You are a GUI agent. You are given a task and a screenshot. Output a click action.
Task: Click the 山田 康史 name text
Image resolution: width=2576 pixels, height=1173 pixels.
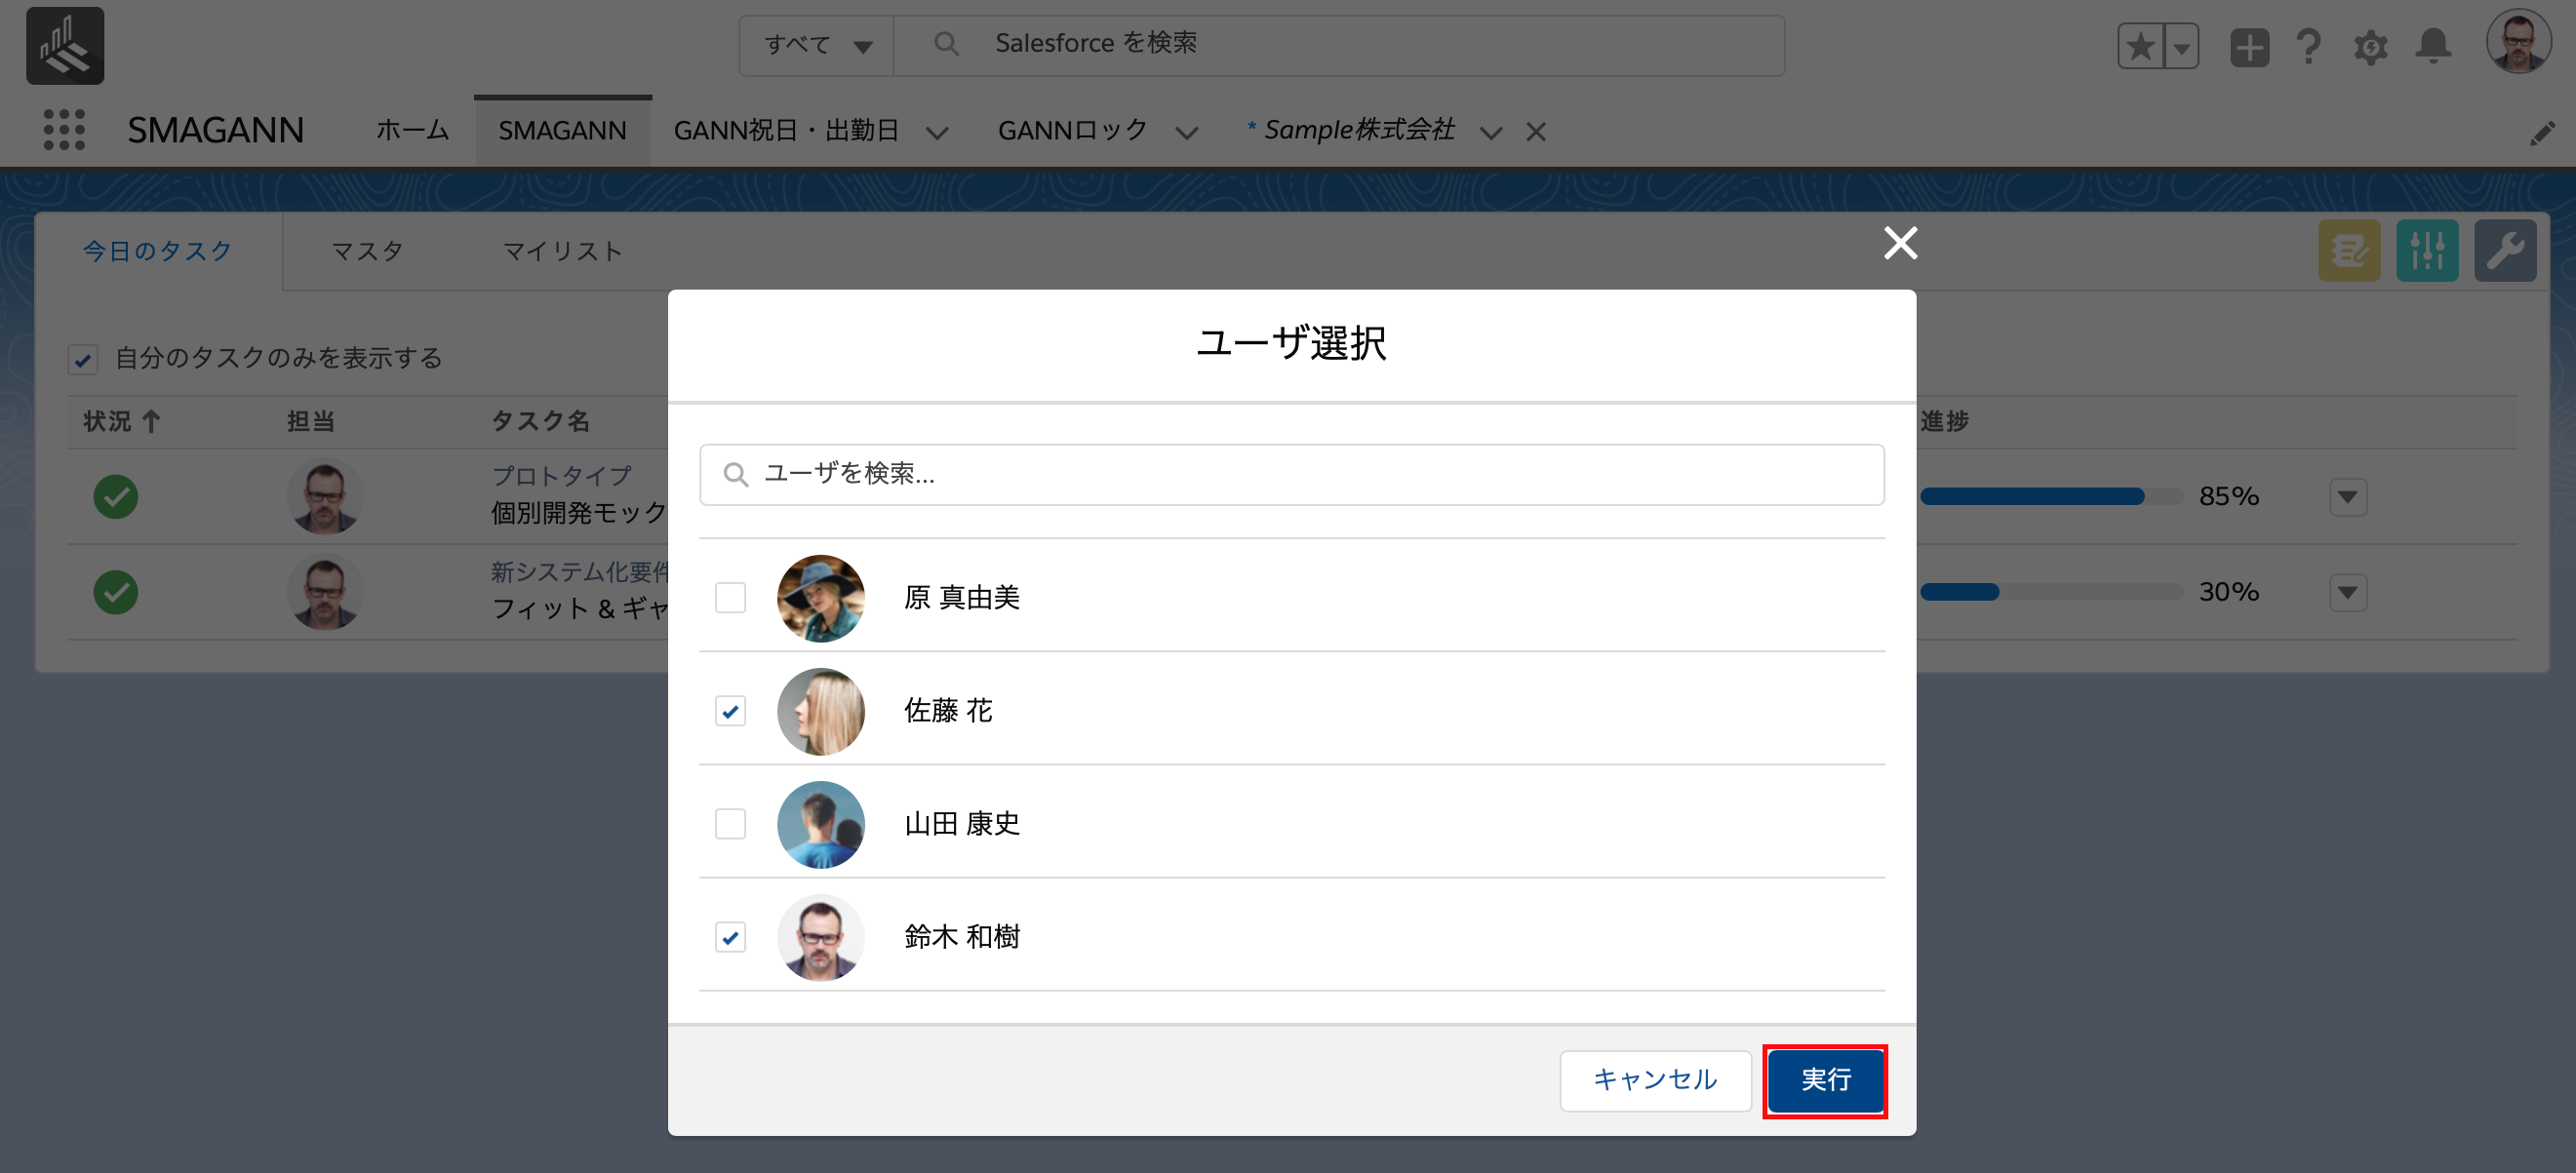pos(961,824)
